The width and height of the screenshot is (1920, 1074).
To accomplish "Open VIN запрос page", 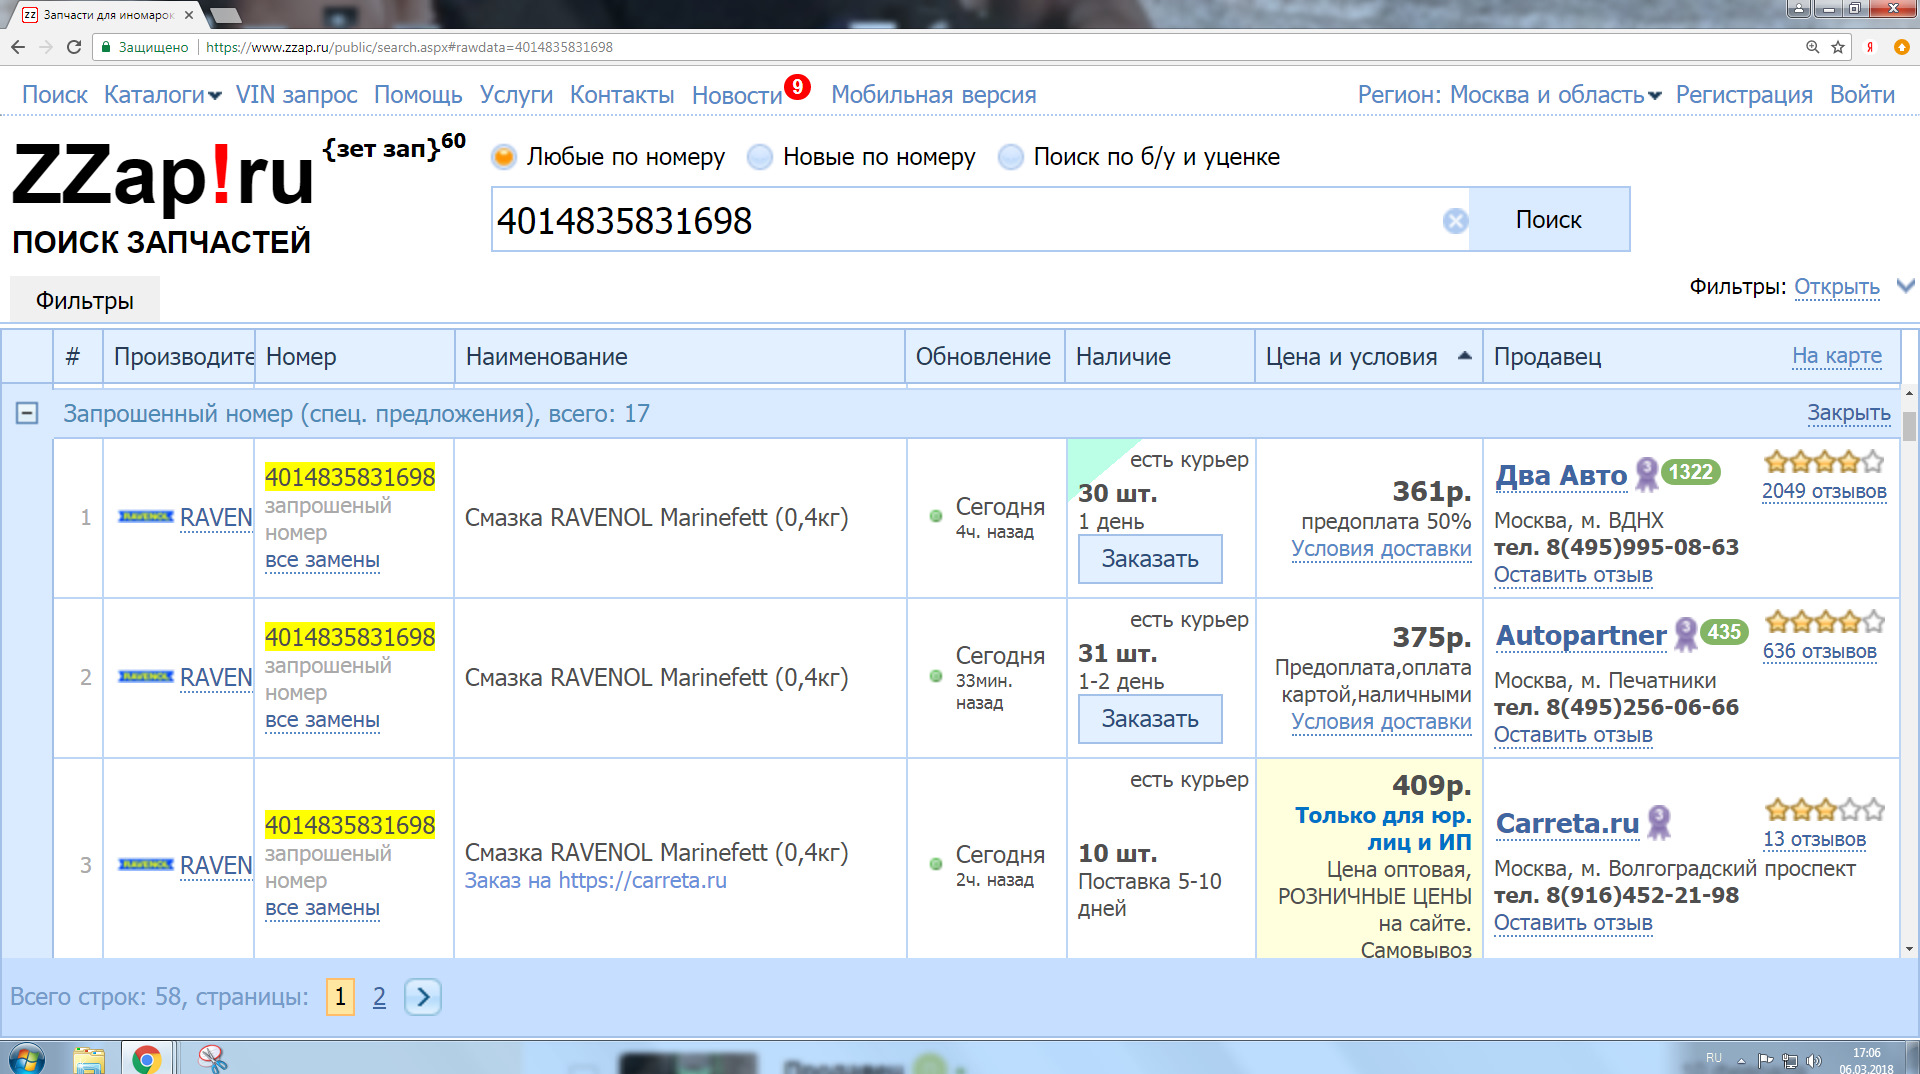I will (297, 95).
